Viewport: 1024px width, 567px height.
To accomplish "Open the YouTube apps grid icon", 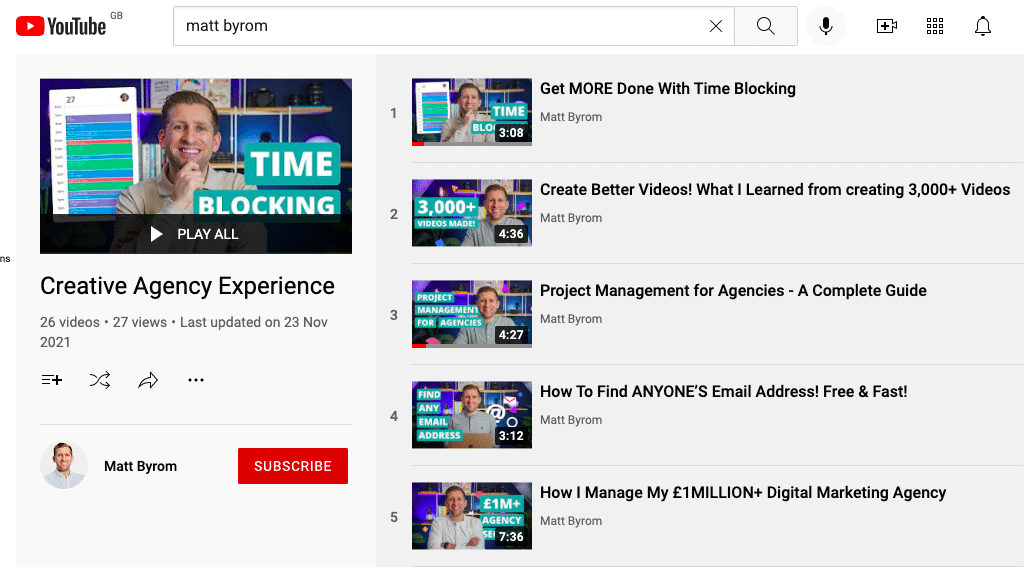I will coord(935,26).
